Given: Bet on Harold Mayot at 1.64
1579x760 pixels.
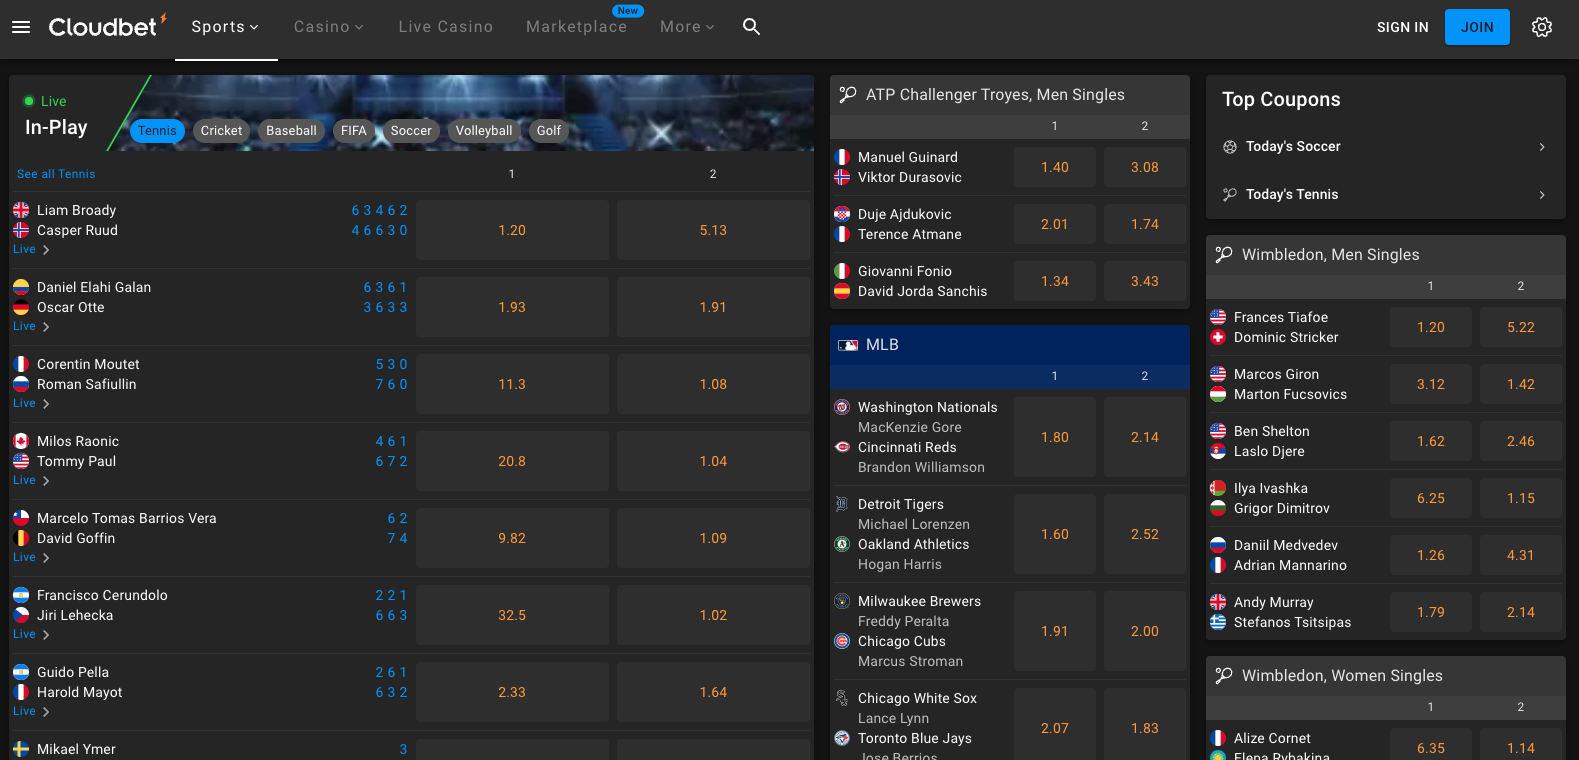Looking at the screenshot, I should 713,692.
